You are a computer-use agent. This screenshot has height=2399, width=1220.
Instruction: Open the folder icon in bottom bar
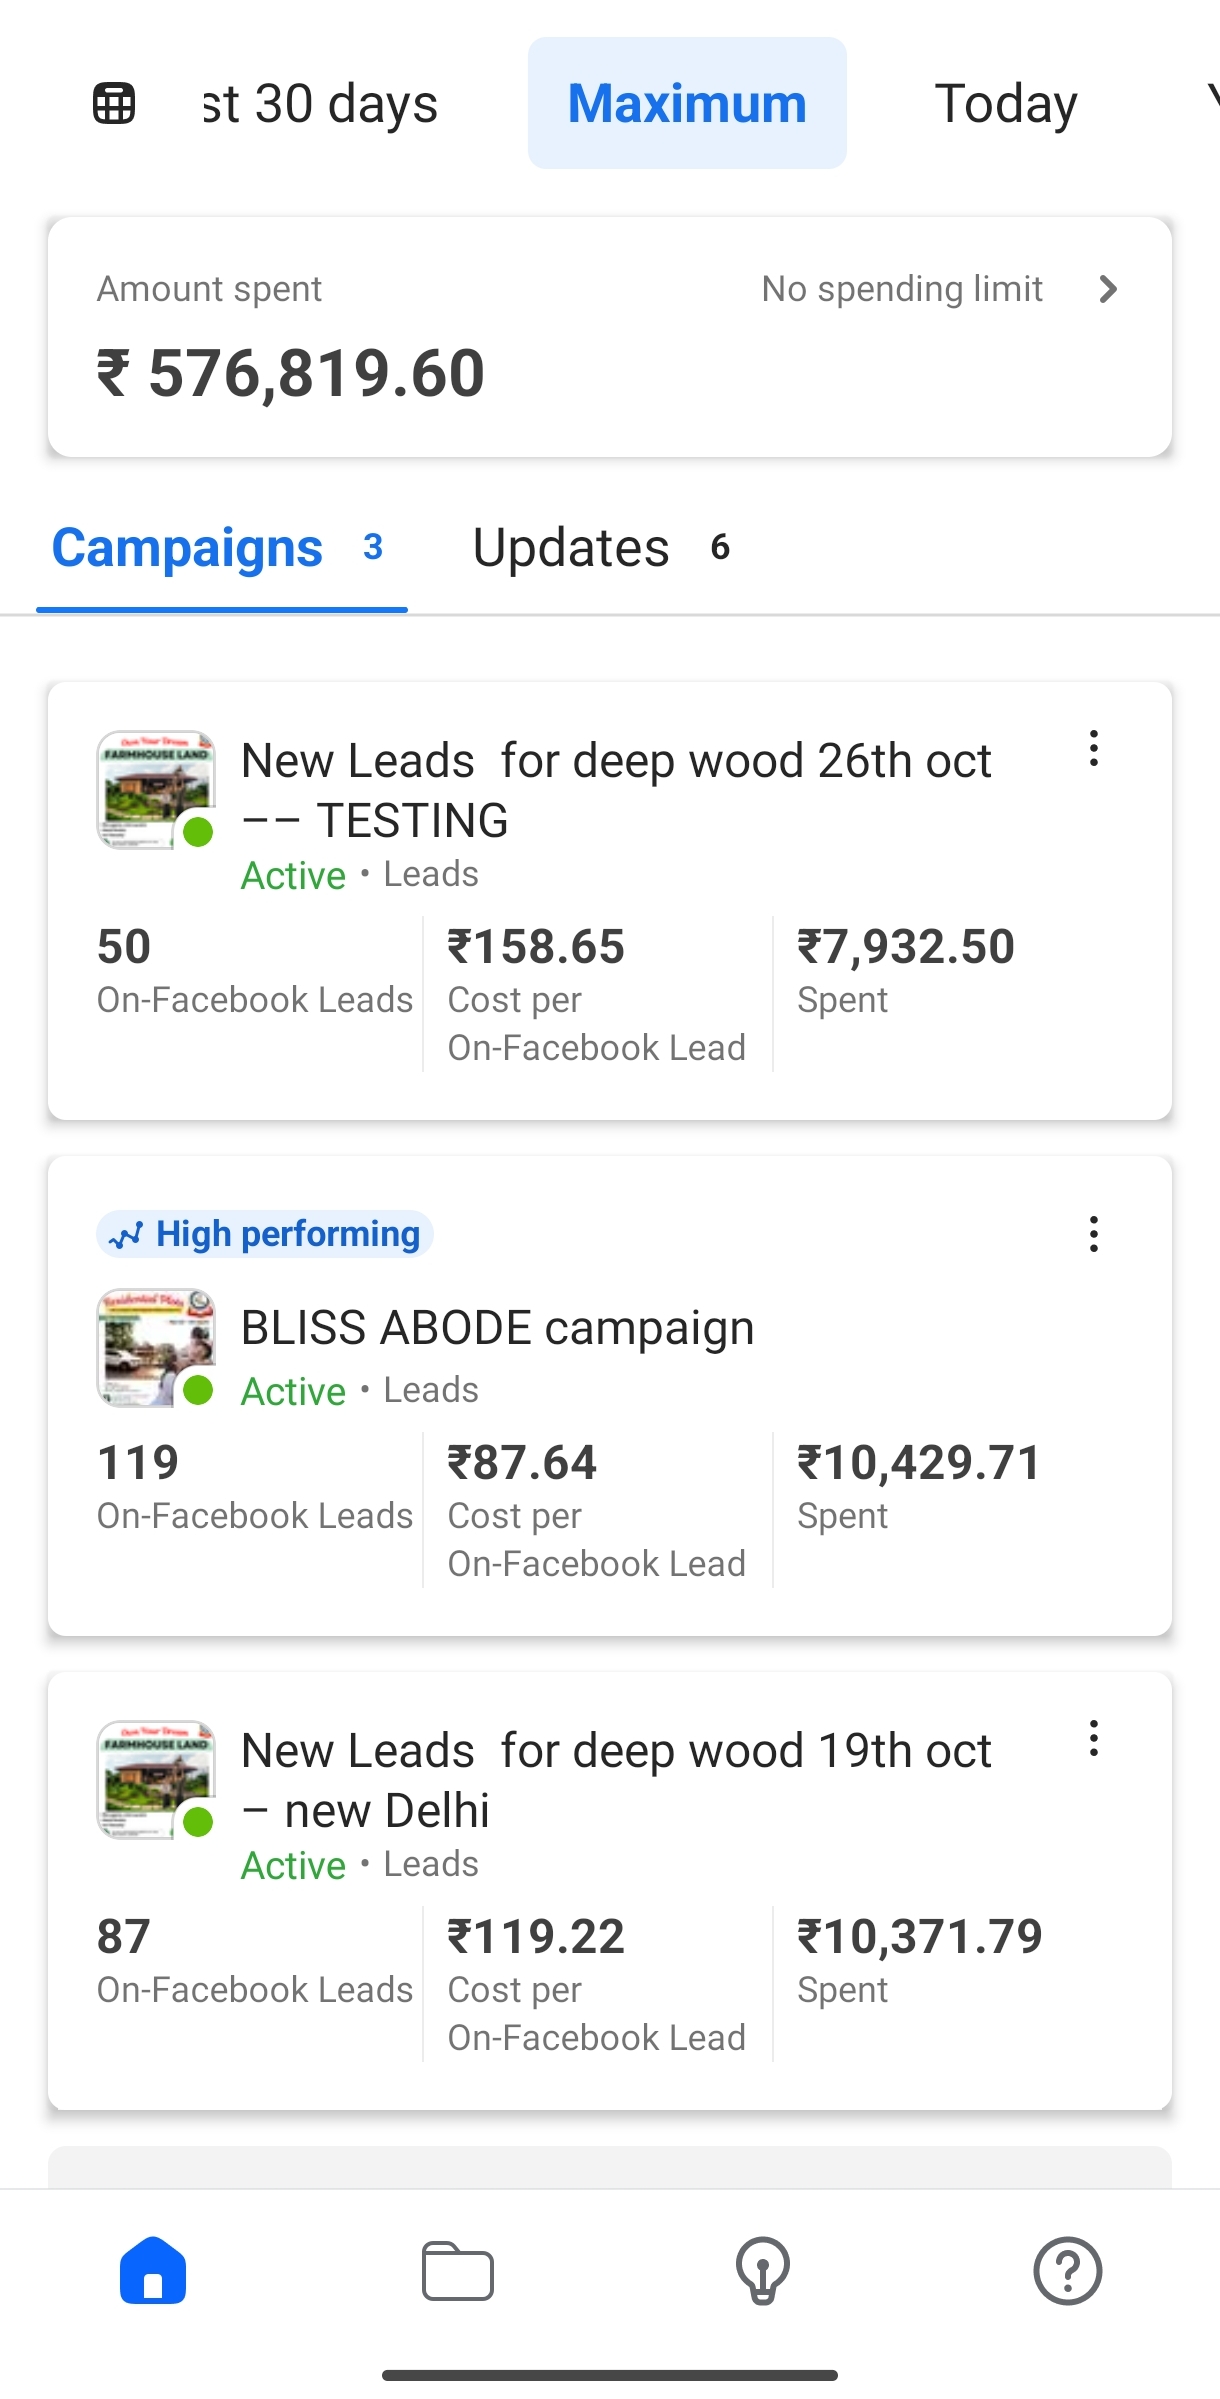click(458, 2271)
